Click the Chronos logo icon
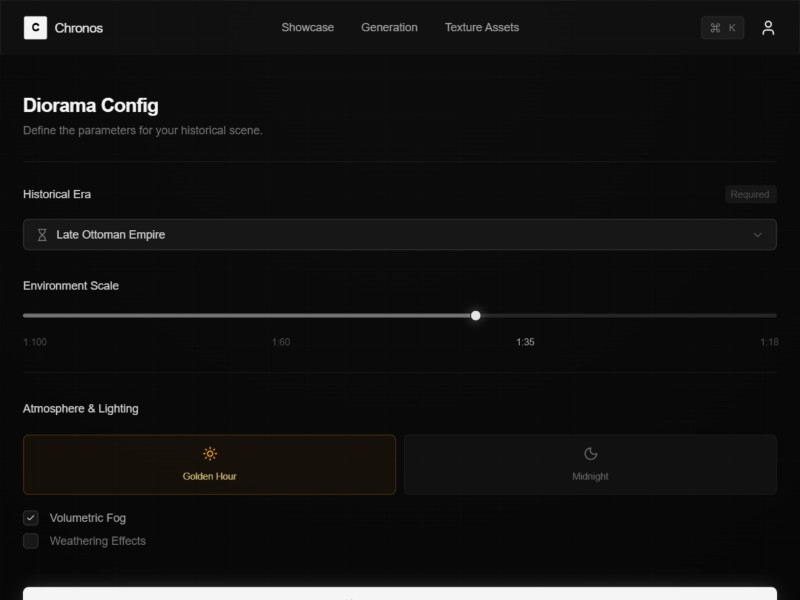Image resolution: width=800 pixels, height=600 pixels. (x=35, y=28)
